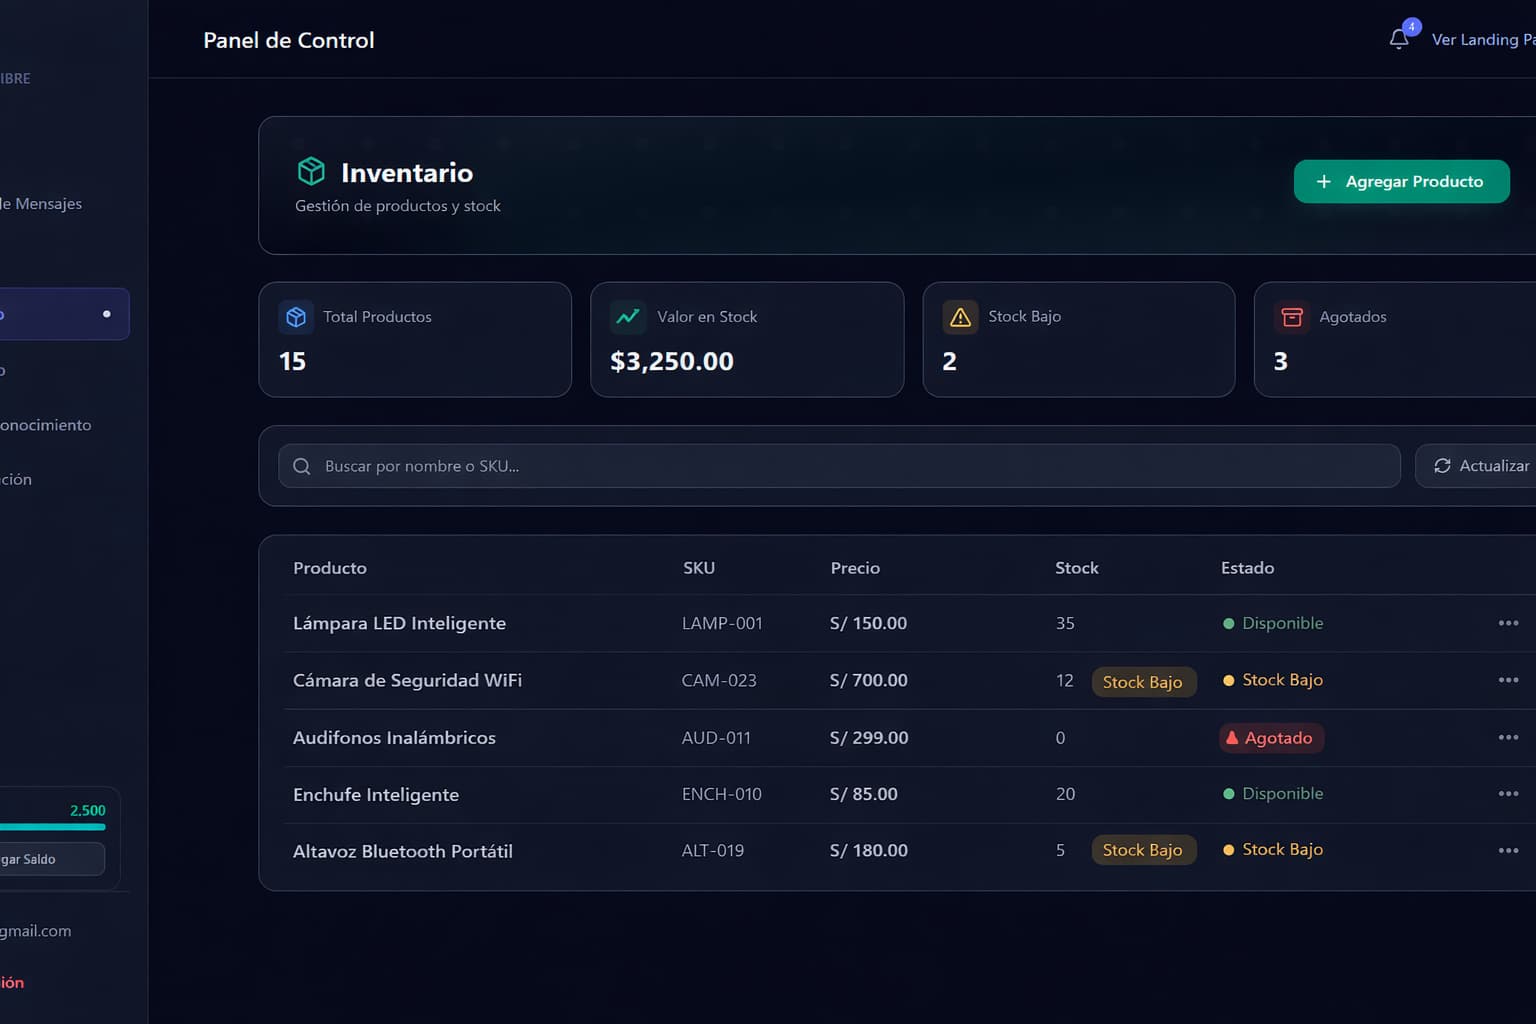This screenshot has width=1536, height=1024.
Task: Open options menu for Lámpara LED Inteligente
Action: (1508, 623)
